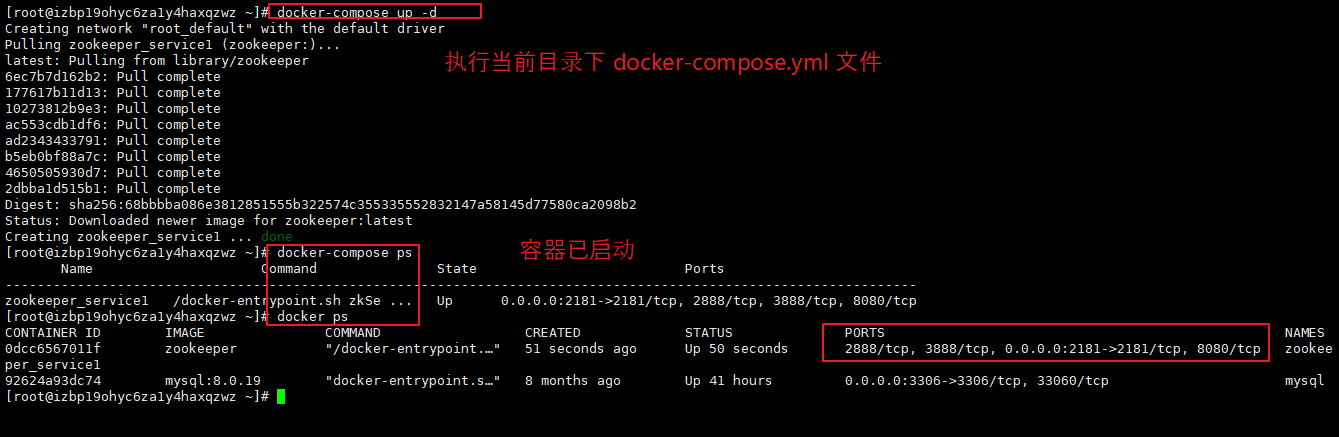This screenshot has height=437, width=1339.
Task: Click the 'Up 50 seconds' status
Action: tap(737, 349)
